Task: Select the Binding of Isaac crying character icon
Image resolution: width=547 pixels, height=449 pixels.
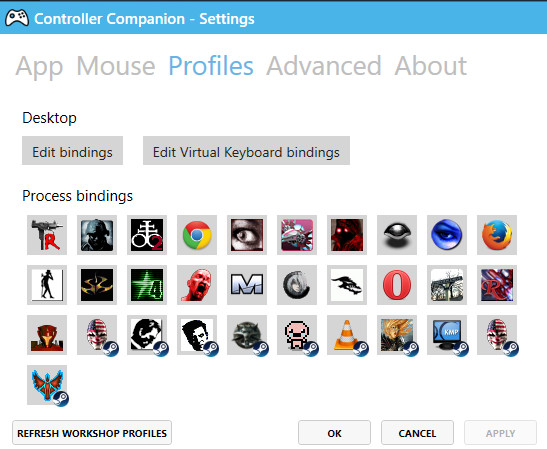Action: click(297, 335)
